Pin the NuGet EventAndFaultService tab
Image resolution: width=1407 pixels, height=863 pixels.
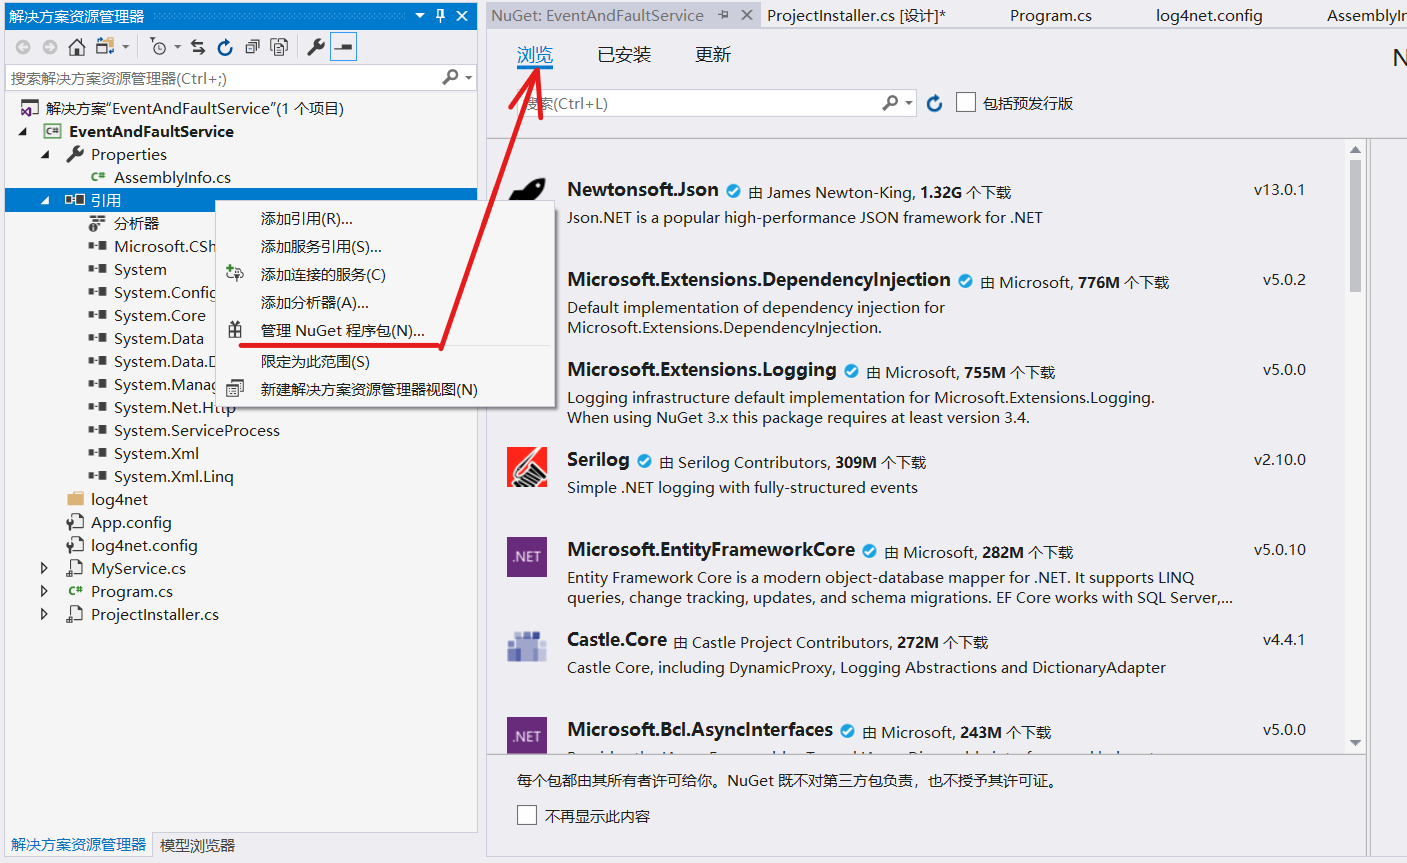point(724,15)
